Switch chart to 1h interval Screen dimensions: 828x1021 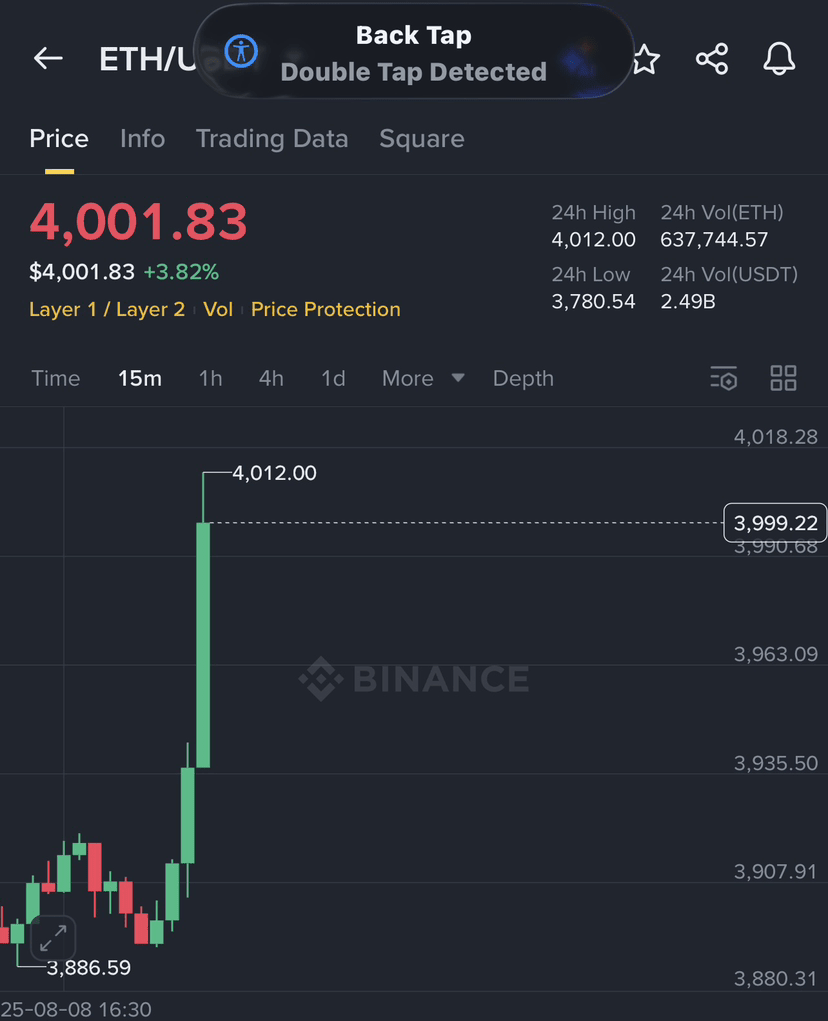(210, 378)
